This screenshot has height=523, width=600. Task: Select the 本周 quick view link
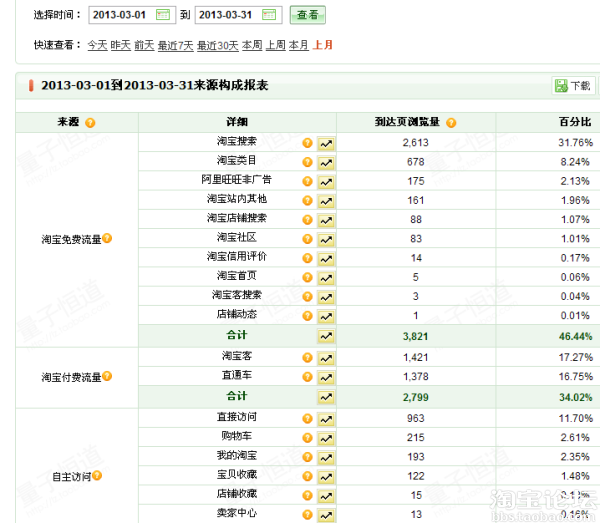coord(252,45)
